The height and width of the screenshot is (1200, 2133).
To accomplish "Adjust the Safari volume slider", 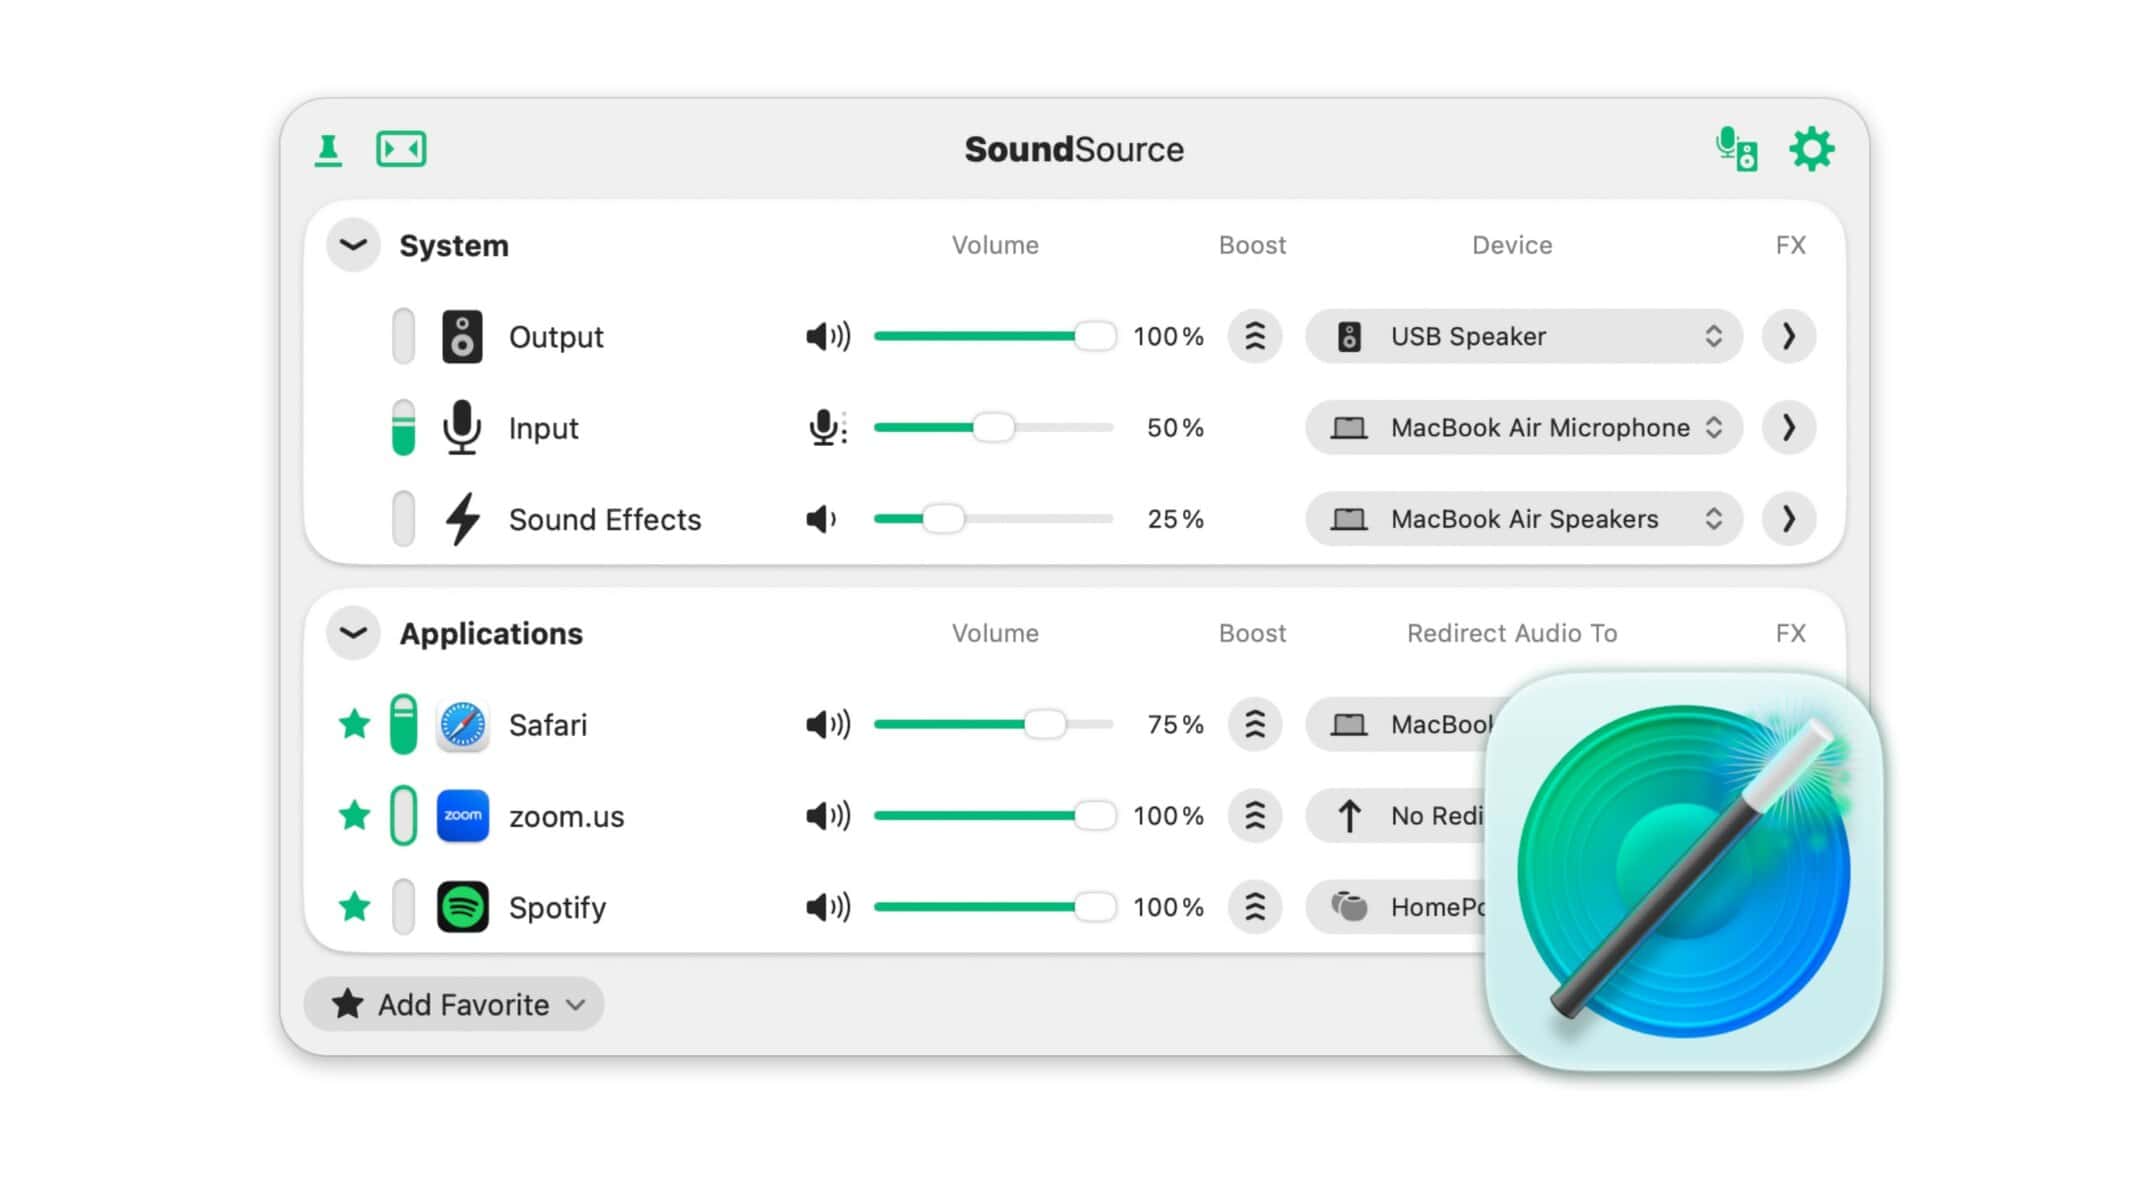I will point(994,725).
